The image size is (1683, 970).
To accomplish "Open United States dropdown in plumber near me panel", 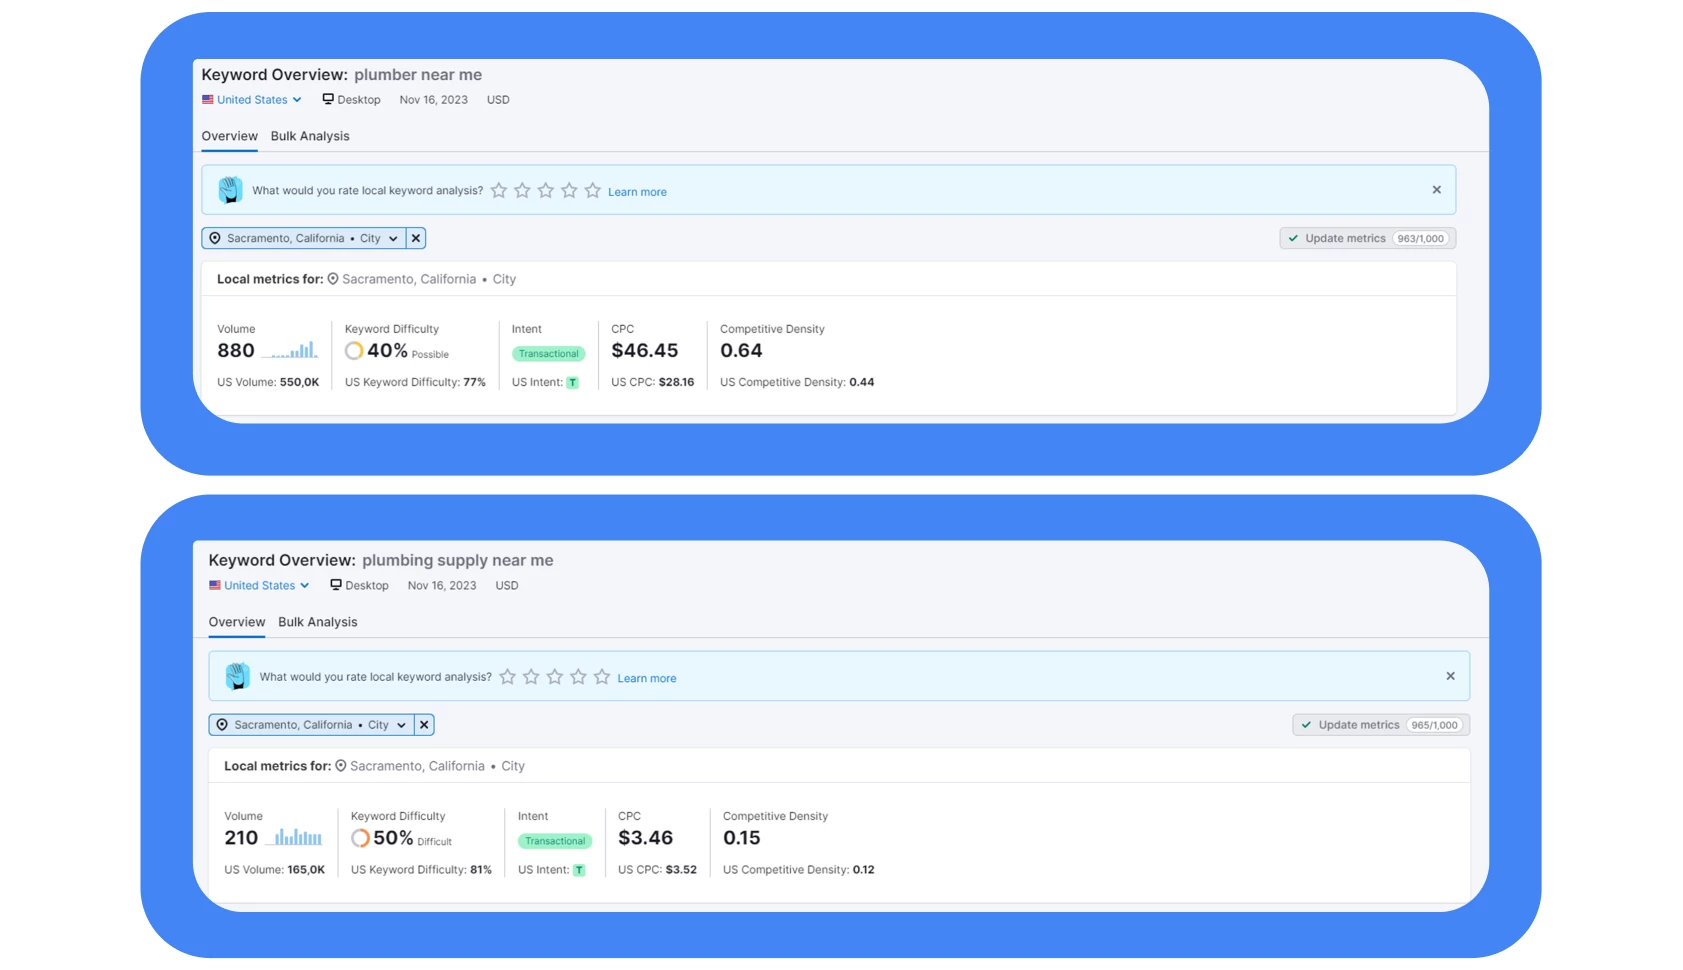I will [252, 100].
